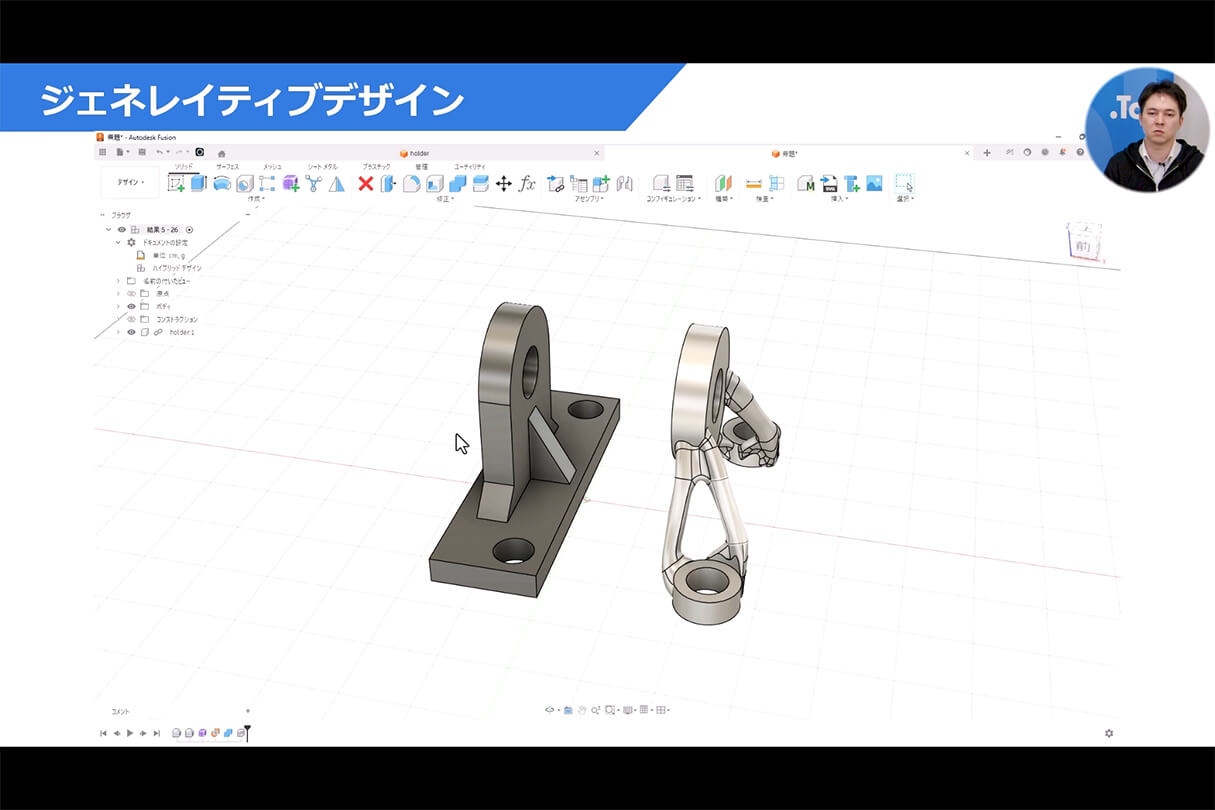Open the purple Create Form icon

pos(290,183)
